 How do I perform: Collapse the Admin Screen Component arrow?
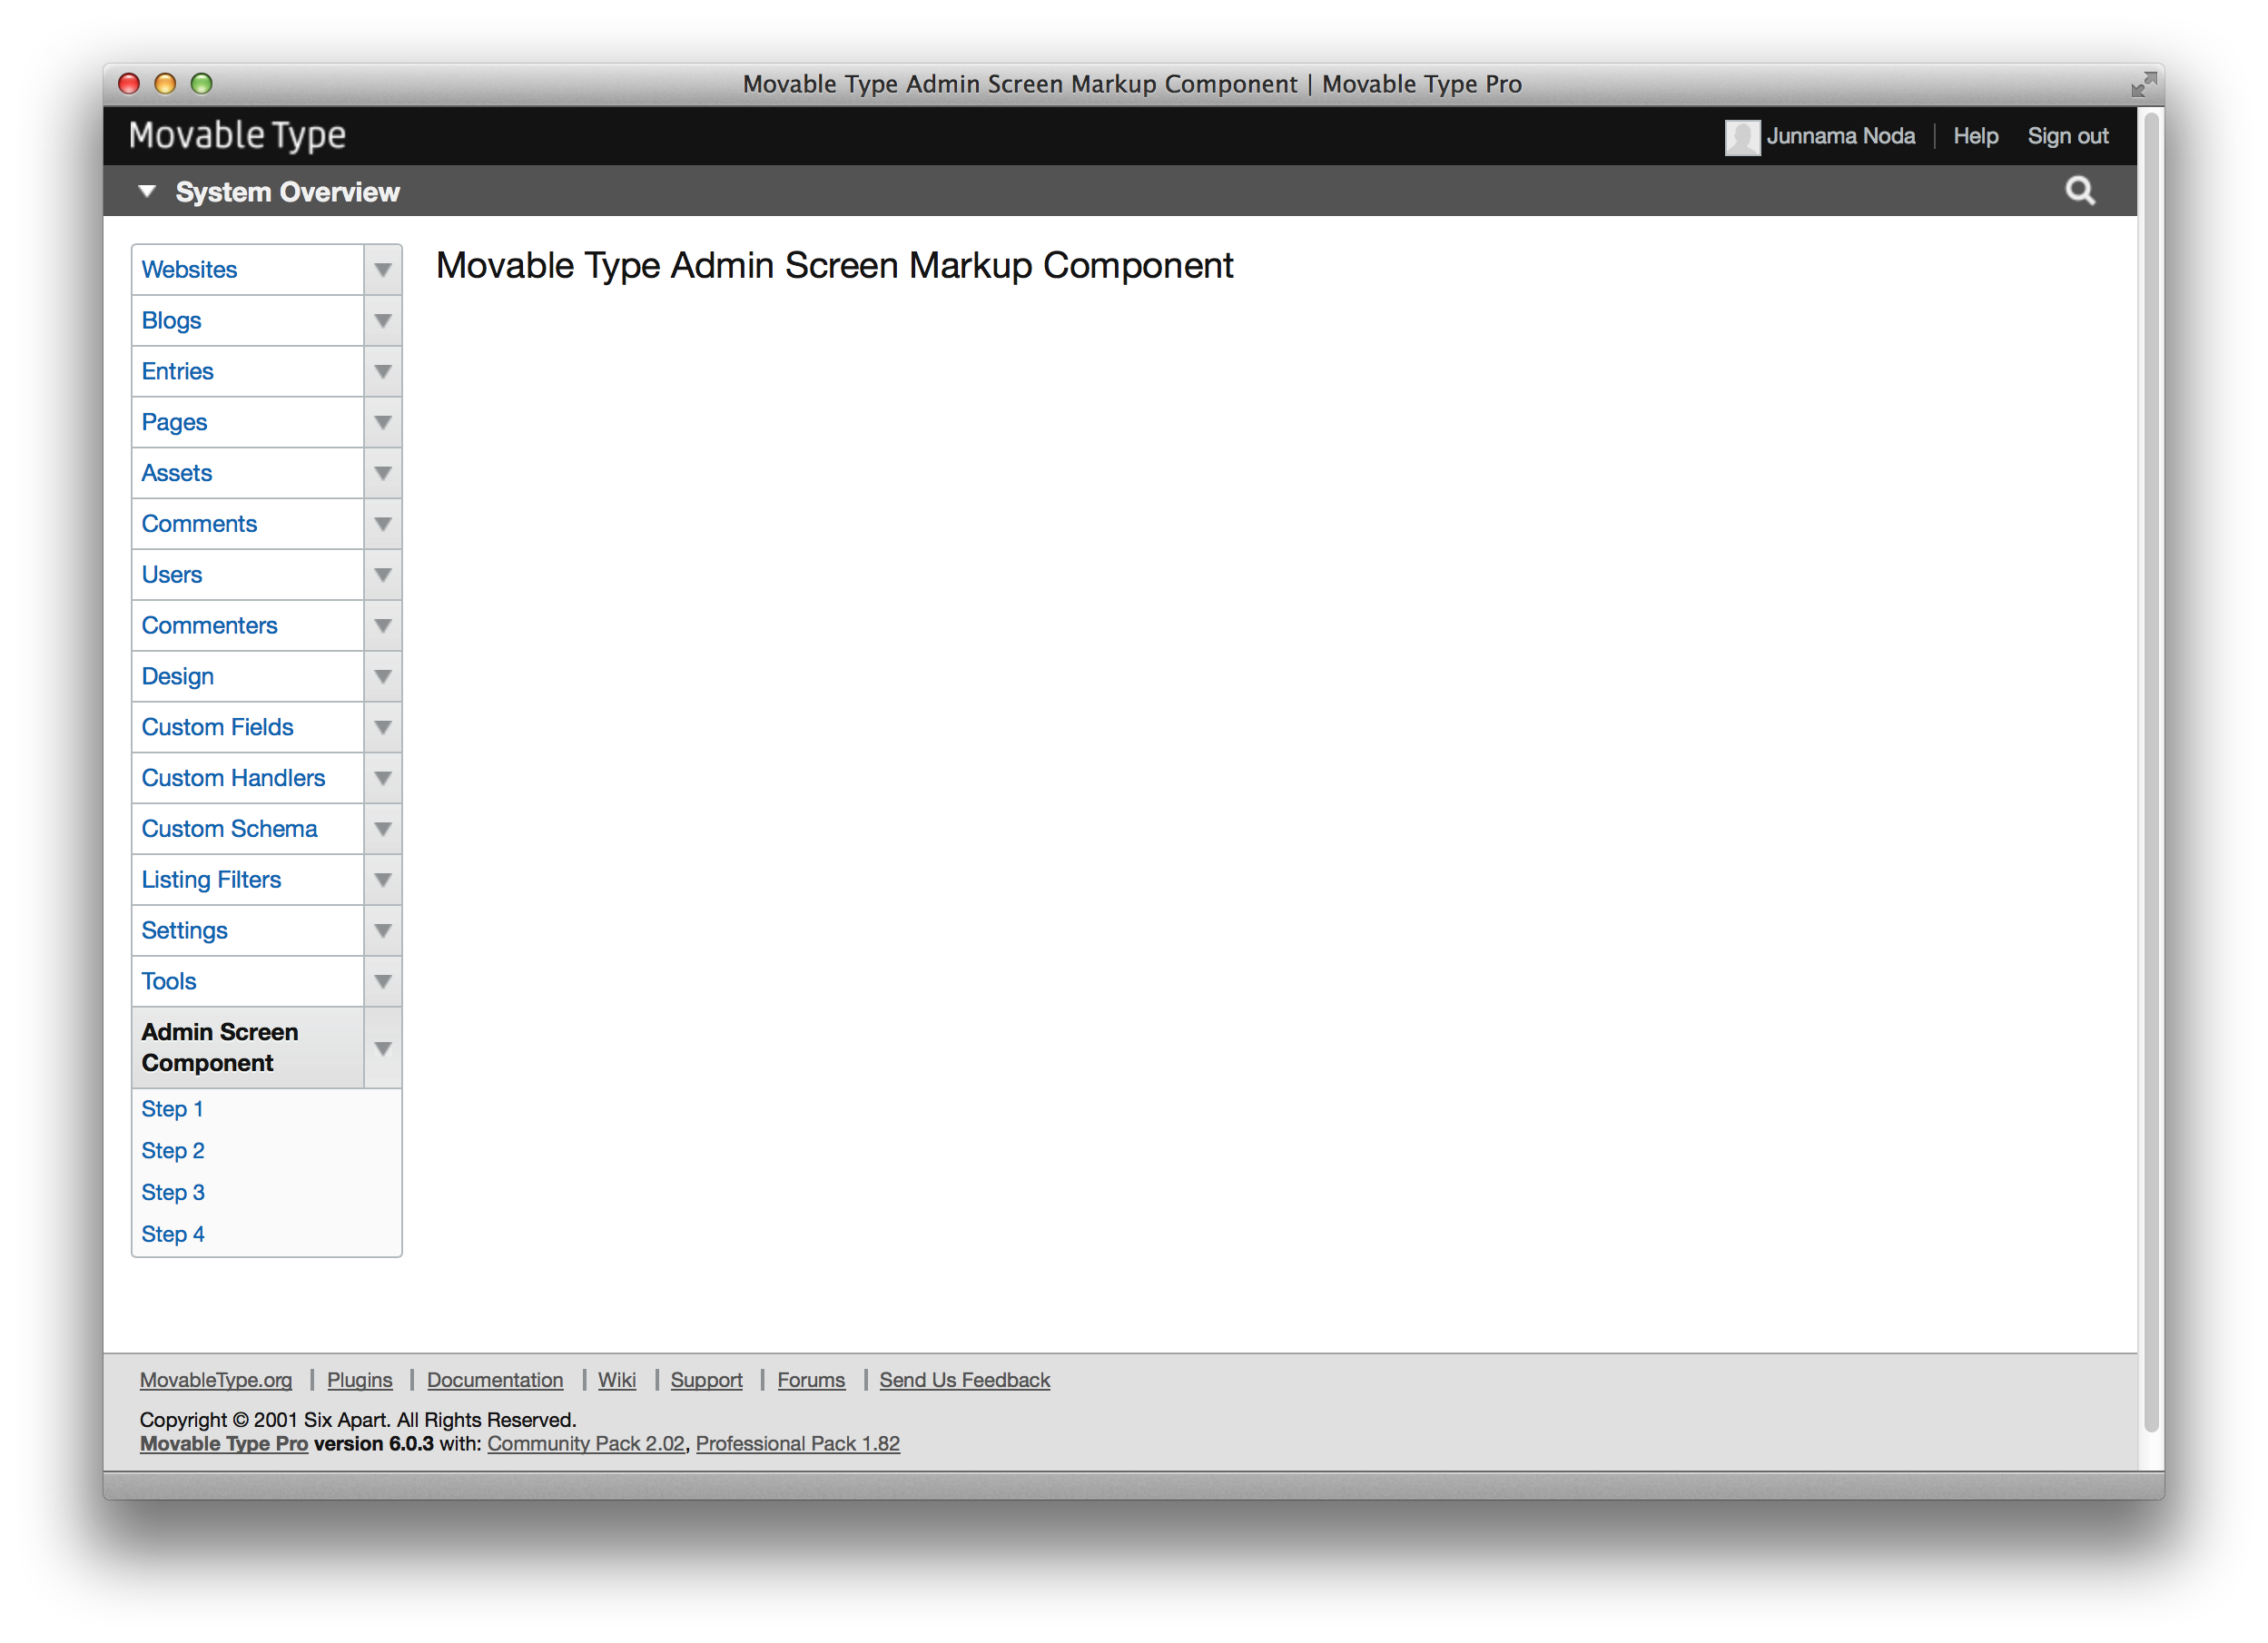[x=382, y=1048]
